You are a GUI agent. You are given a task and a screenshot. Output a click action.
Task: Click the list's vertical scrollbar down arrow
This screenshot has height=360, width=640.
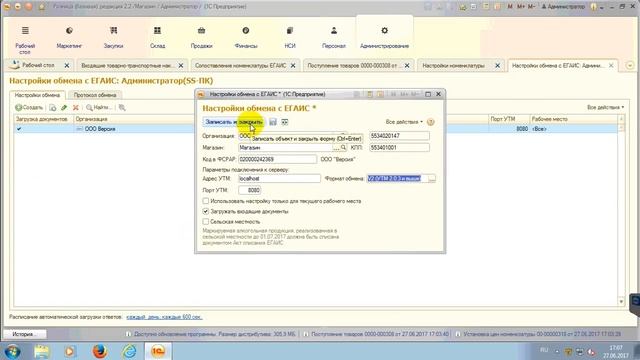pyautogui.click(x=621, y=302)
